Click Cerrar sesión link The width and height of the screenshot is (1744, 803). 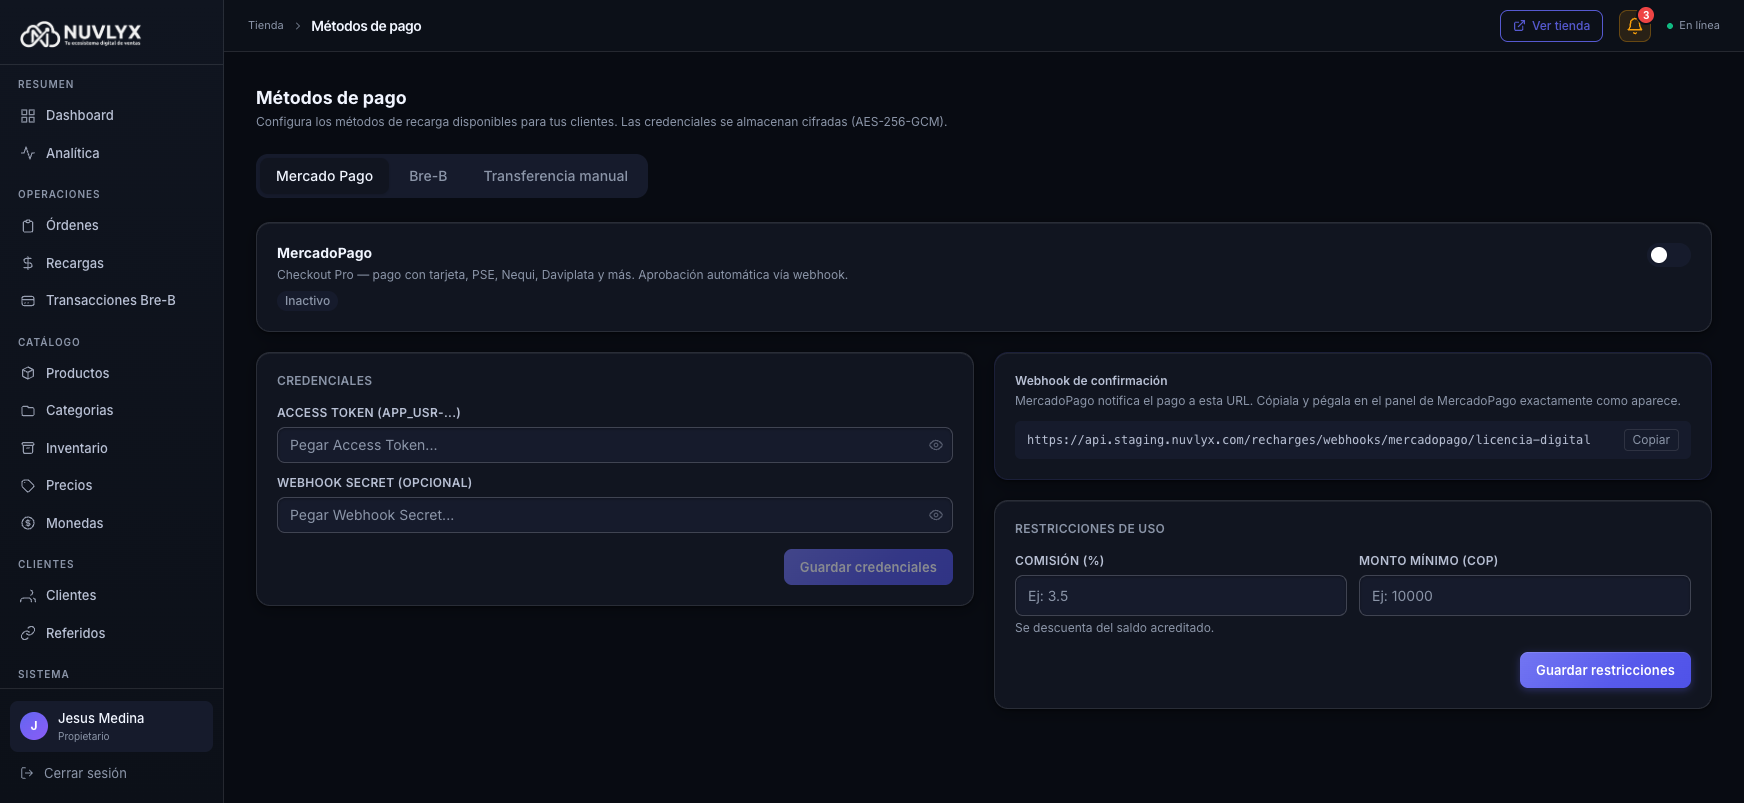(x=85, y=773)
